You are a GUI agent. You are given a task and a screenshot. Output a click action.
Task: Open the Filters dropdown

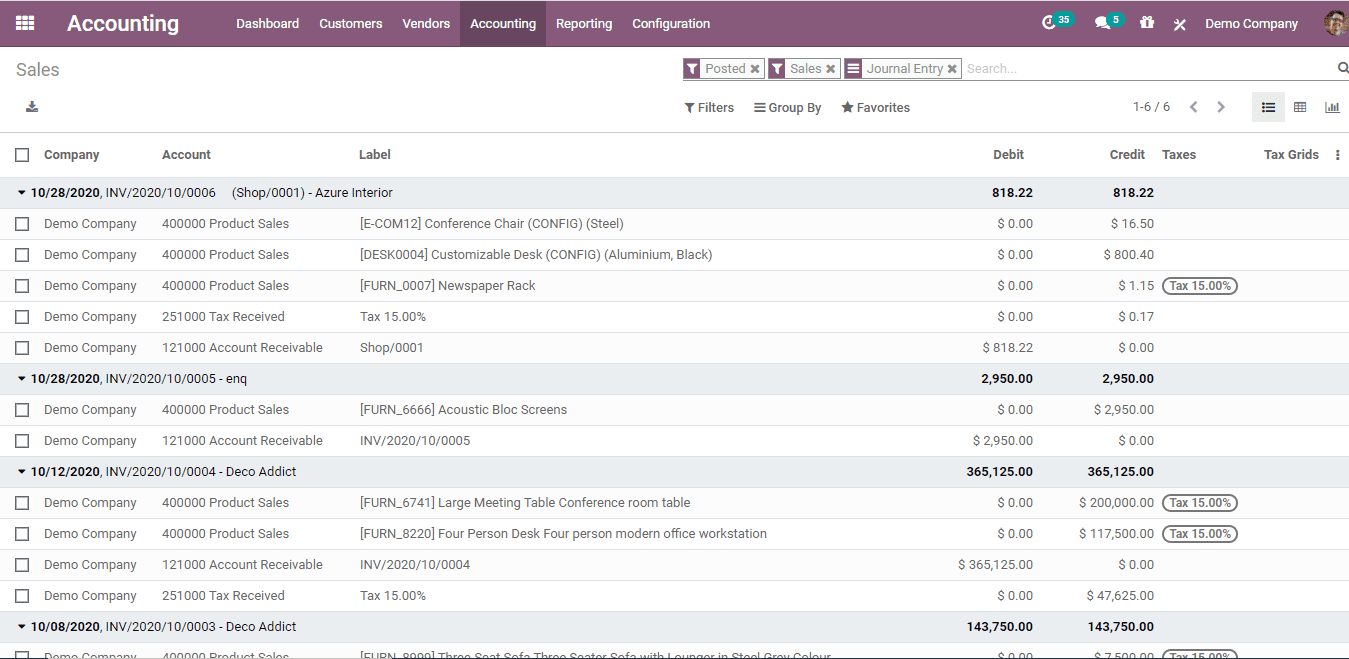tap(709, 108)
